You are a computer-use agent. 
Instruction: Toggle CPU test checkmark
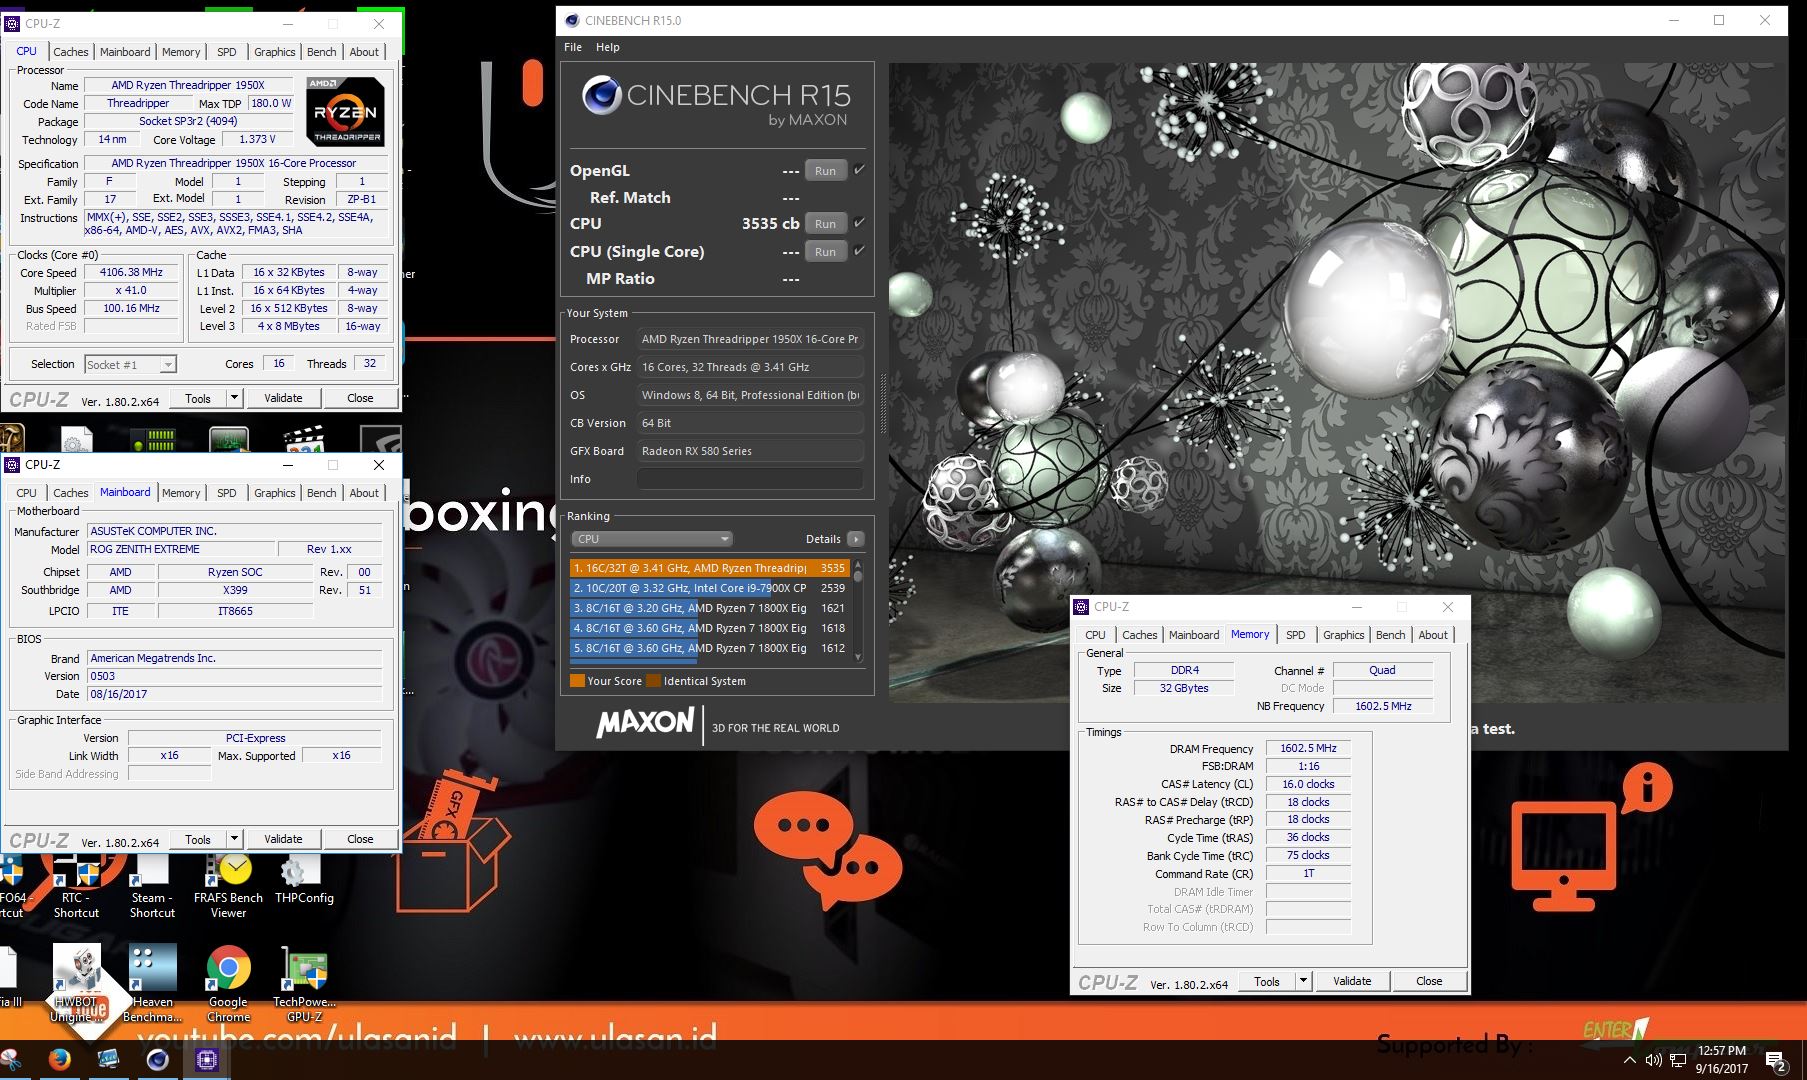pyautogui.click(x=859, y=223)
